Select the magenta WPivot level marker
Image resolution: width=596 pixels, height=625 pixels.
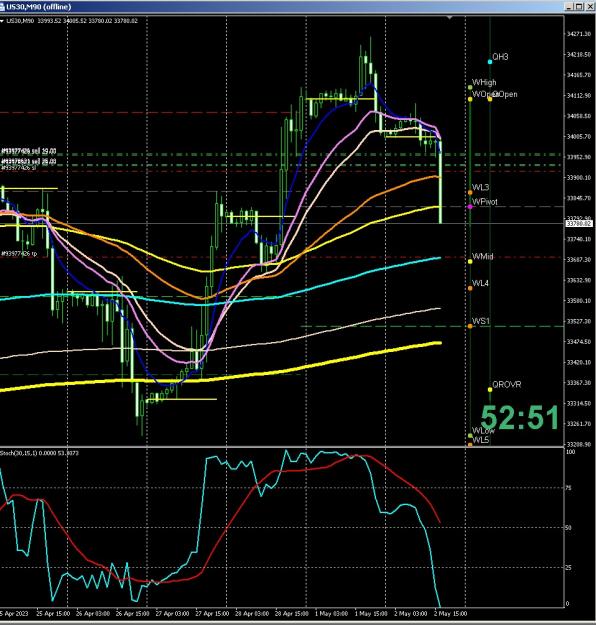(x=470, y=207)
